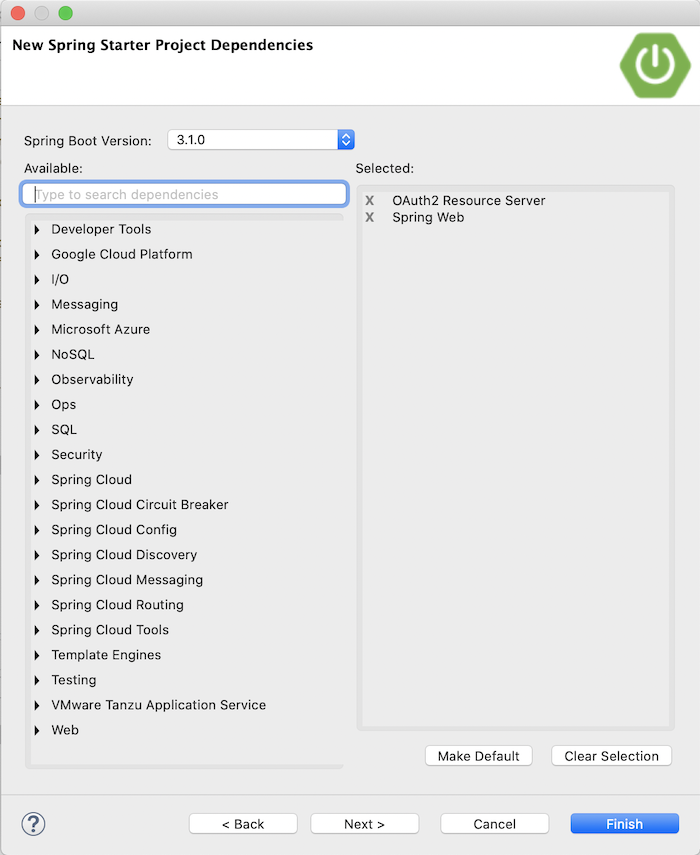The width and height of the screenshot is (700, 855).
Task: Expand the Observability category
Action: click(x=37, y=380)
